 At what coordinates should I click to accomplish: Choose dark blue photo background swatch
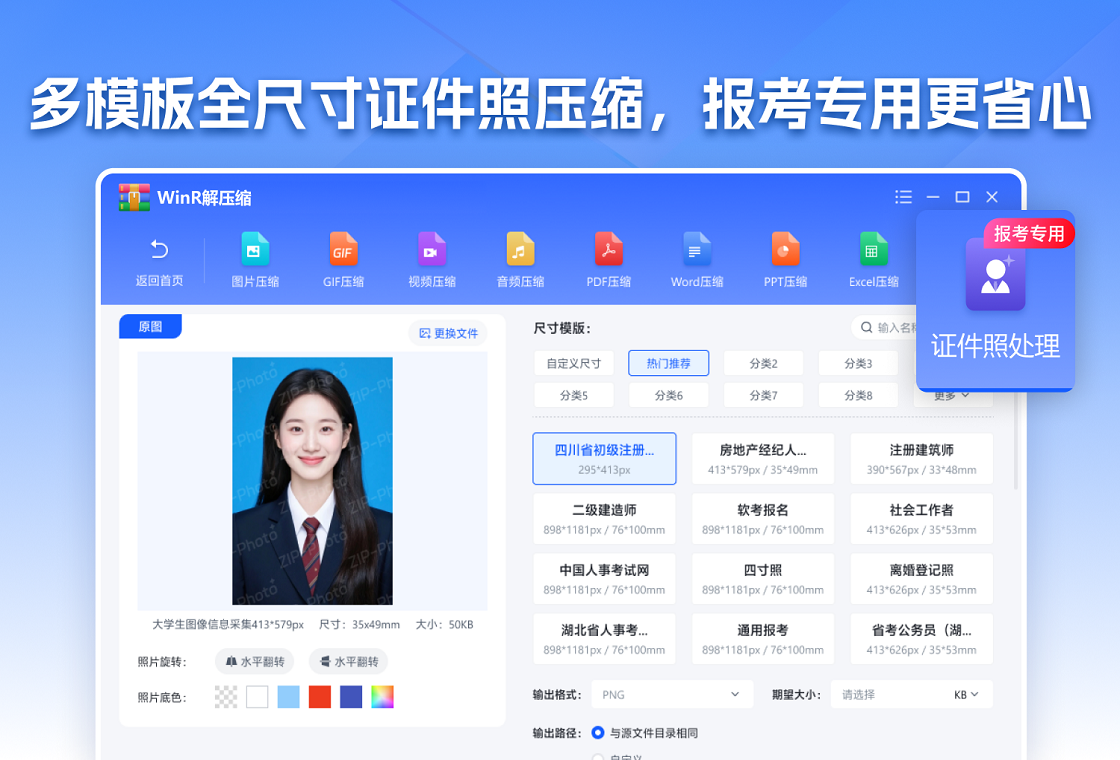pos(351,696)
